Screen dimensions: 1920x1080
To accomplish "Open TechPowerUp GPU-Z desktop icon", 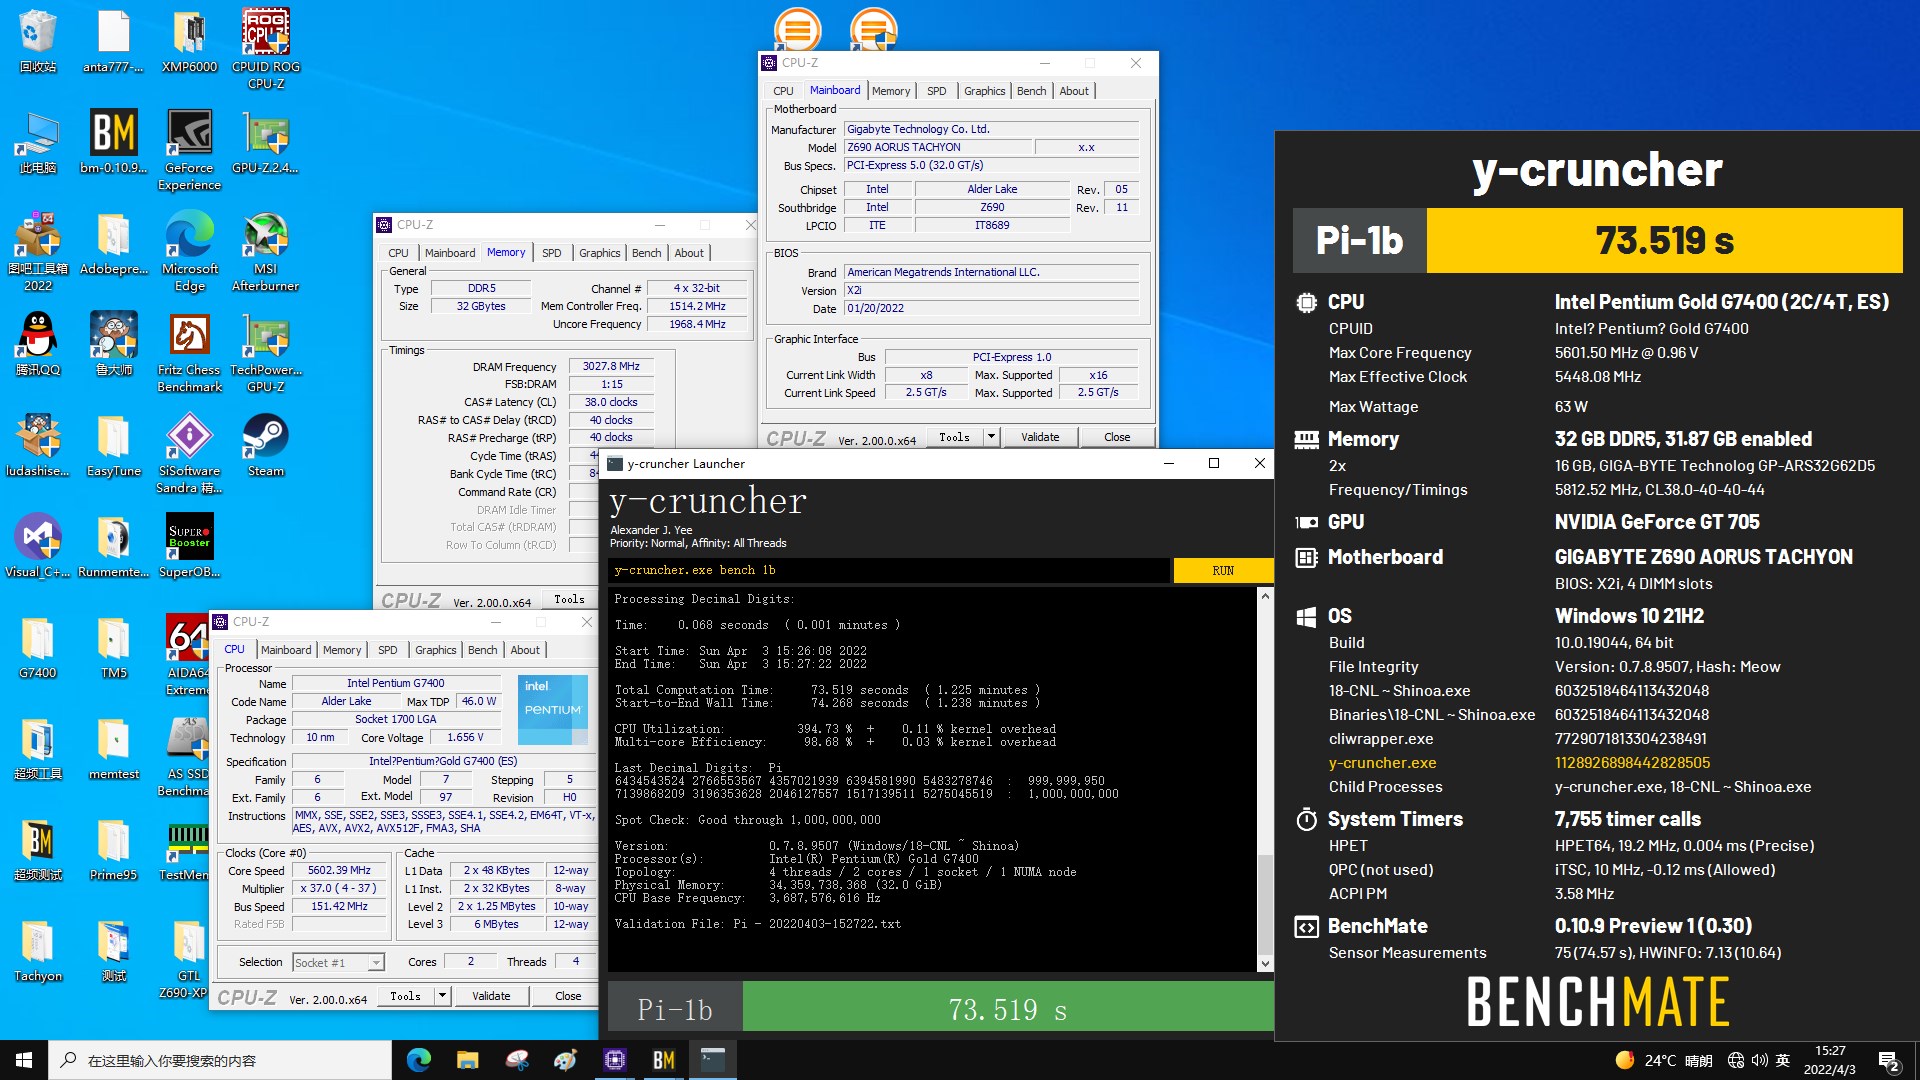I will pos(266,352).
